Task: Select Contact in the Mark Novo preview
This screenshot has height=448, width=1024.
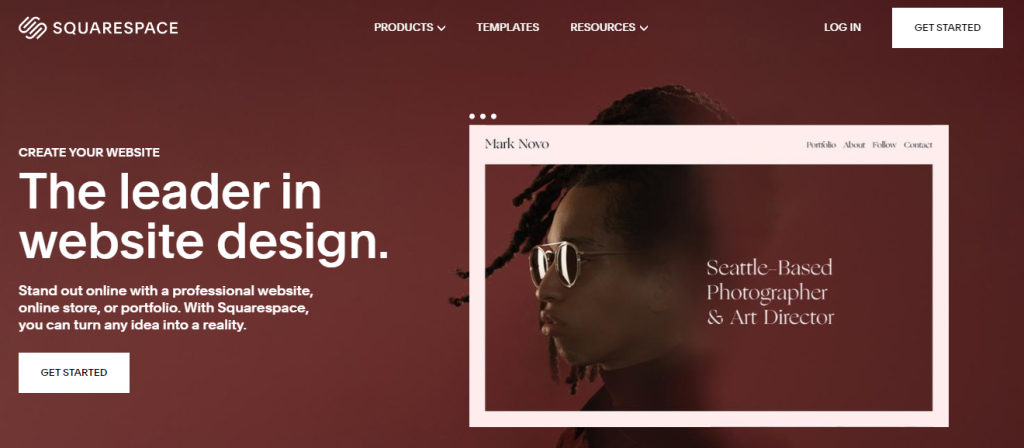Action: (x=918, y=145)
